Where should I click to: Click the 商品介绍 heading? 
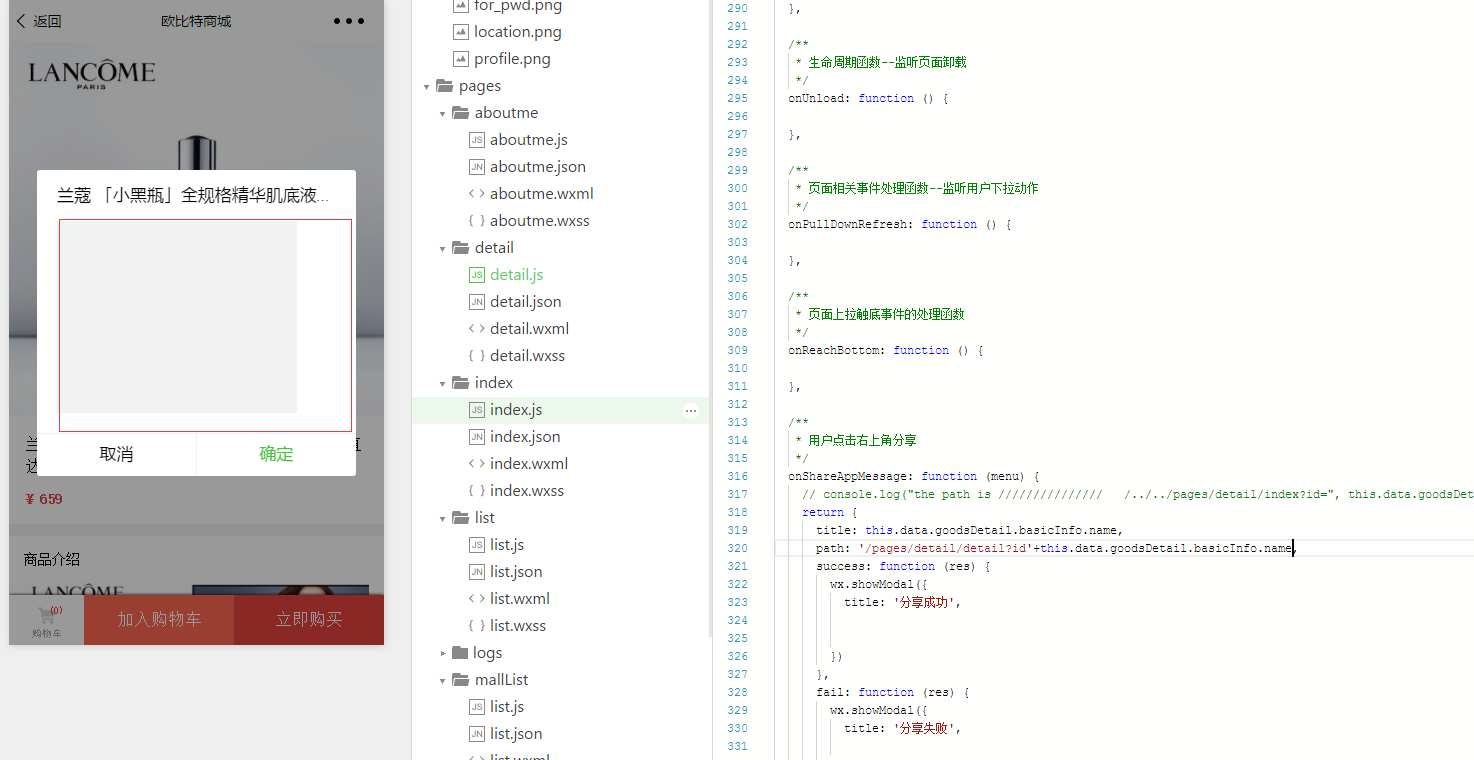(52, 559)
